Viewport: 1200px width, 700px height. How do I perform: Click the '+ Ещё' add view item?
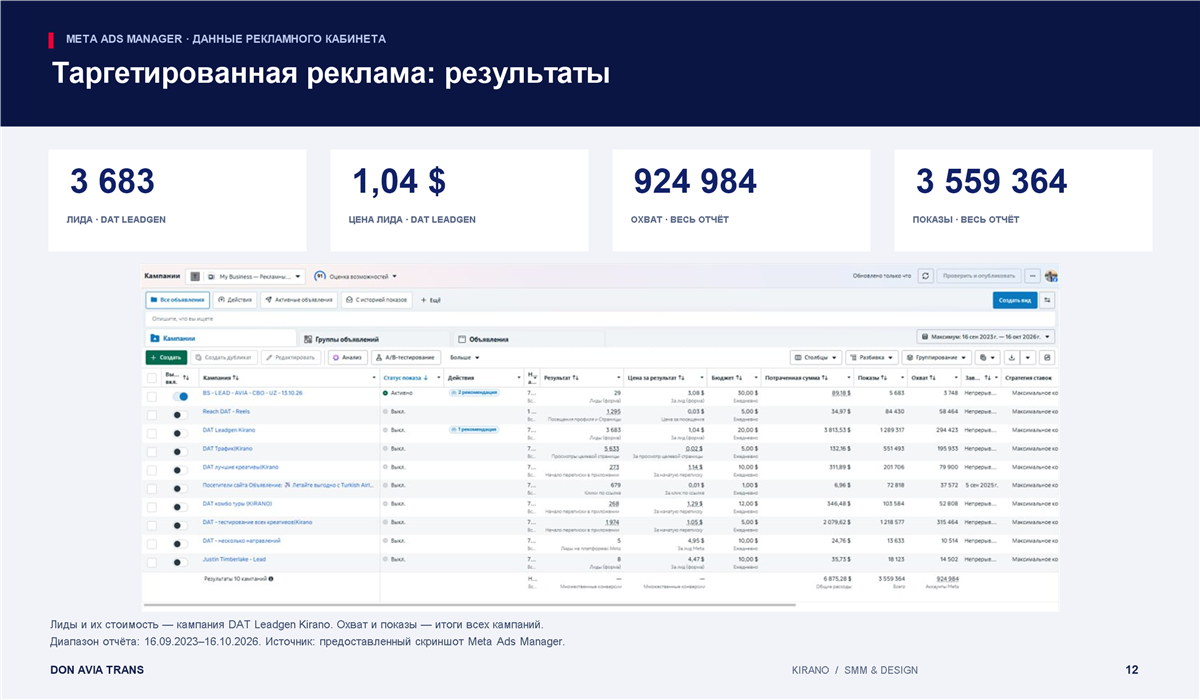coord(429,300)
